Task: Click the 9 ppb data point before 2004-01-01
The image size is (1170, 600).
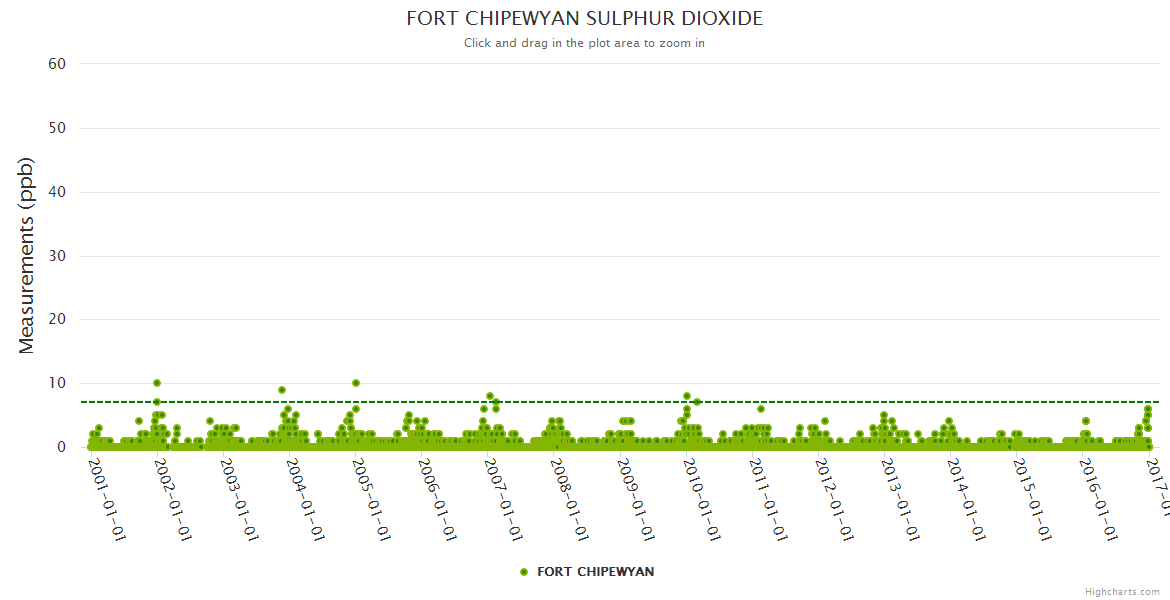Action: [x=282, y=390]
